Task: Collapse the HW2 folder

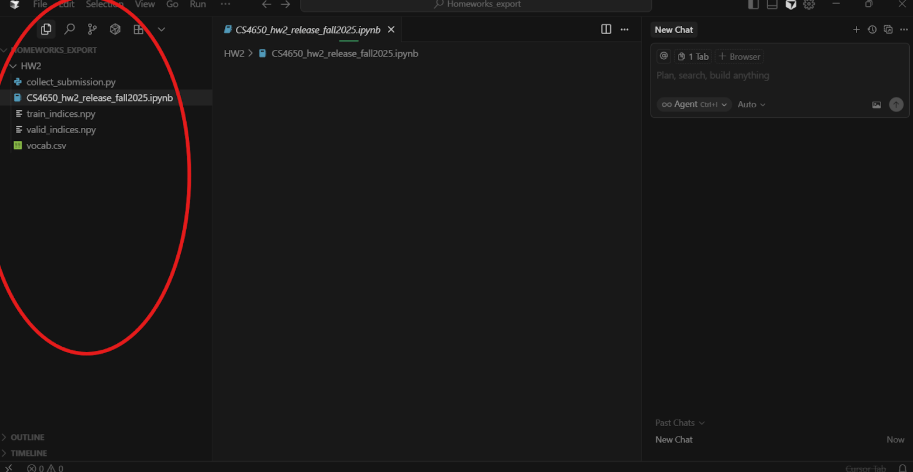Action: pos(30,66)
